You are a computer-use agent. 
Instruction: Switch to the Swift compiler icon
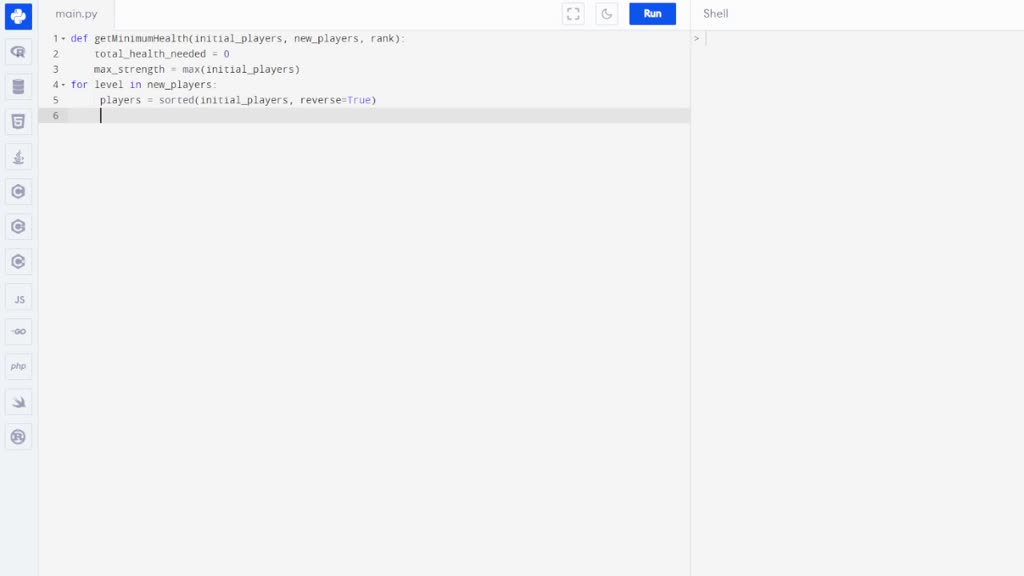[18, 402]
